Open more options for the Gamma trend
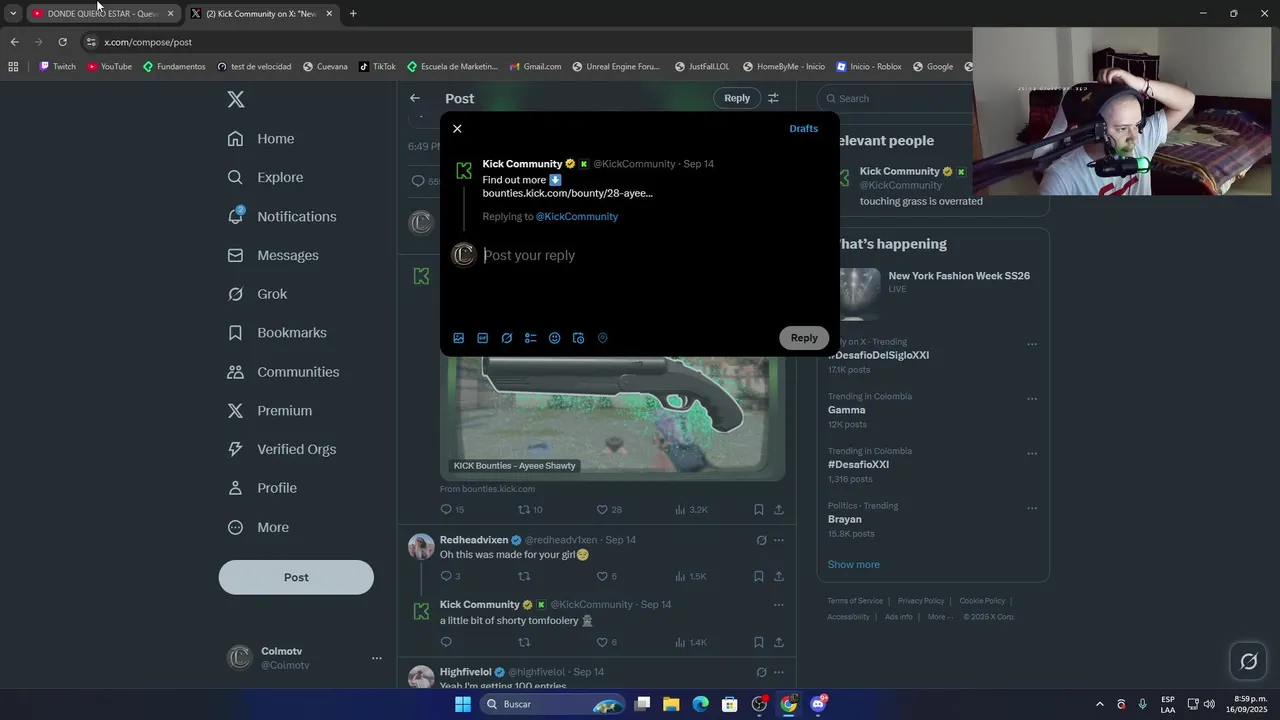The height and width of the screenshot is (720, 1280). tap(1032, 399)
